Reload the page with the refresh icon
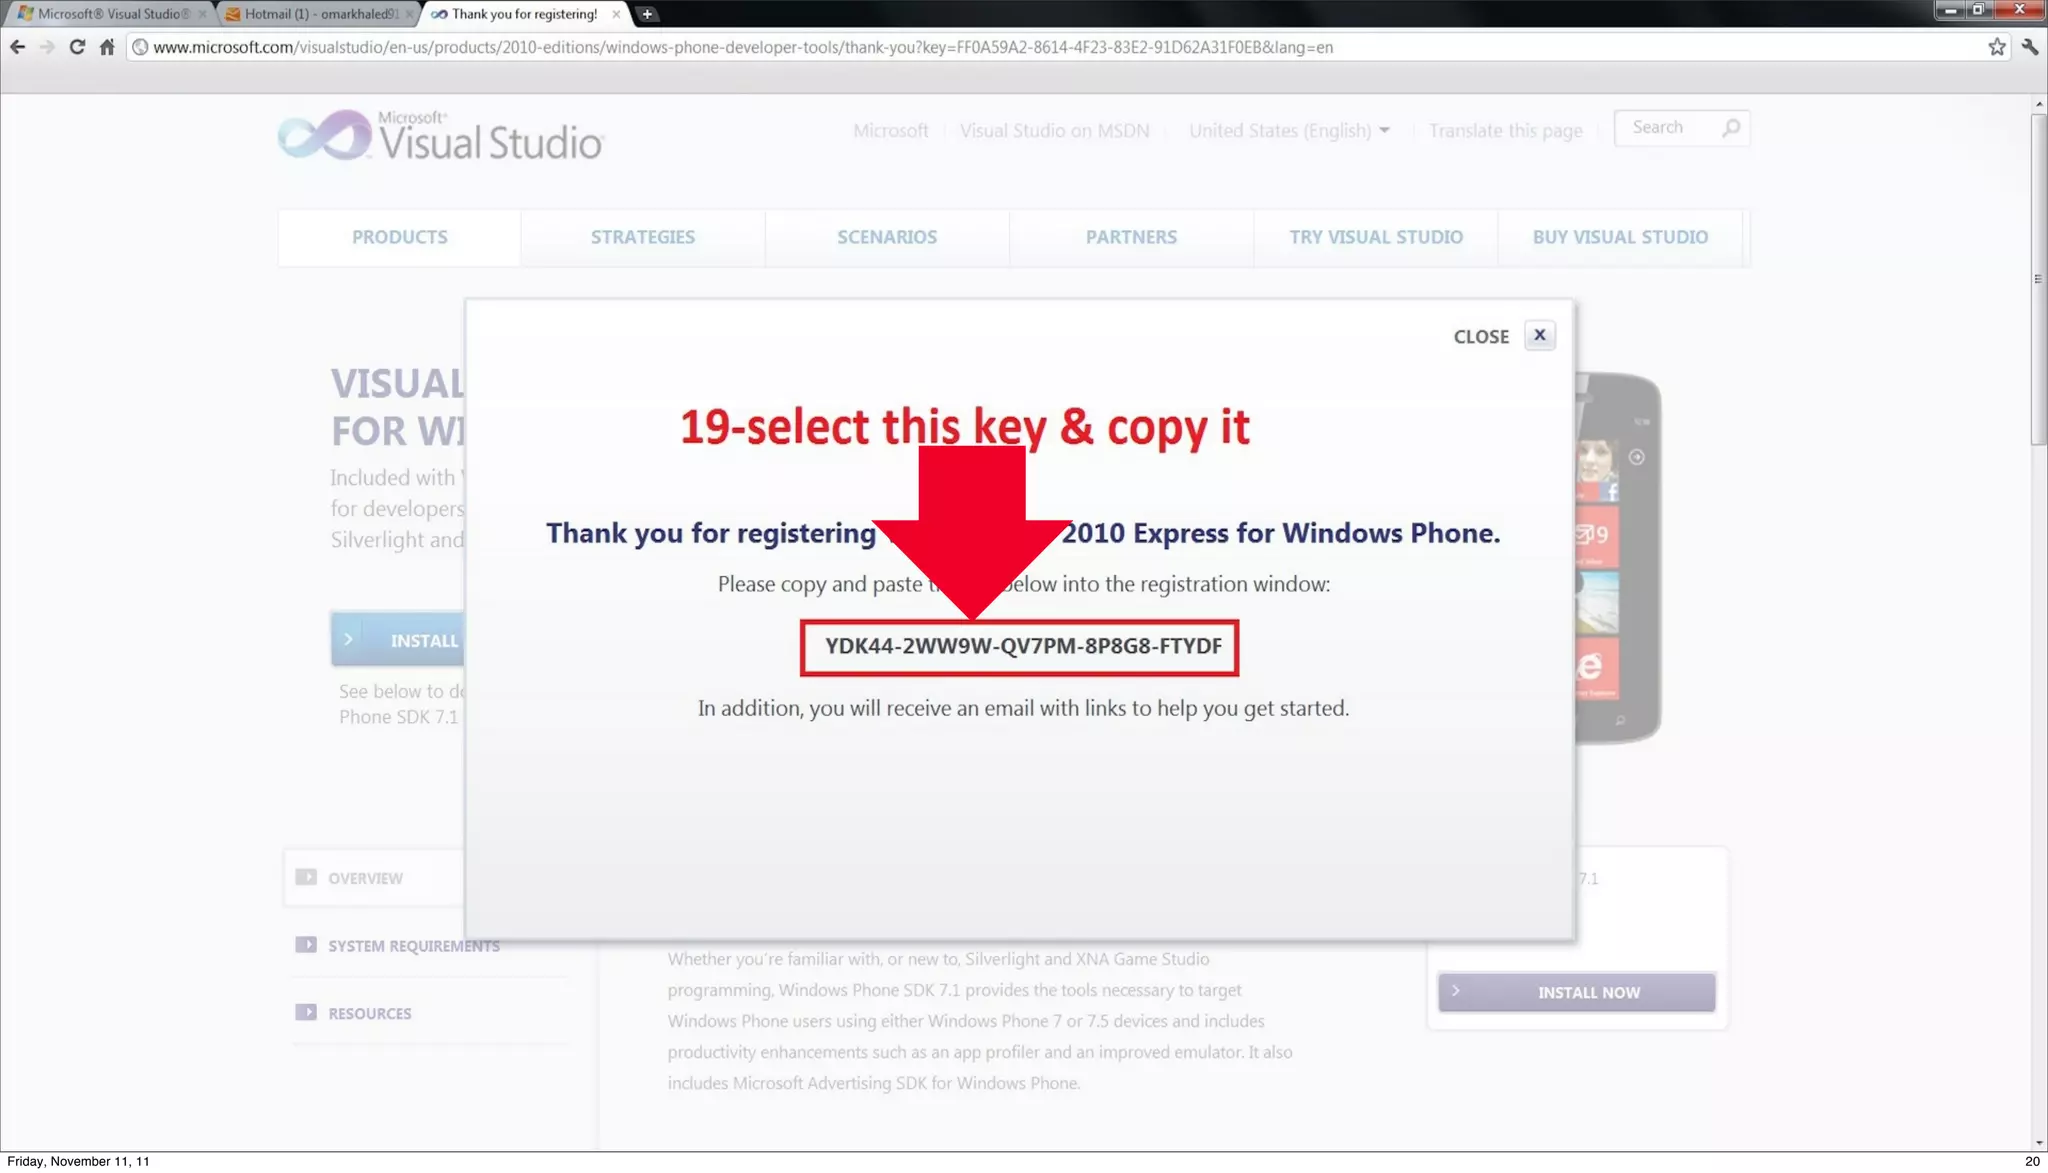2048x1173 pixels. pyautogui.click(x=77, y=47)
